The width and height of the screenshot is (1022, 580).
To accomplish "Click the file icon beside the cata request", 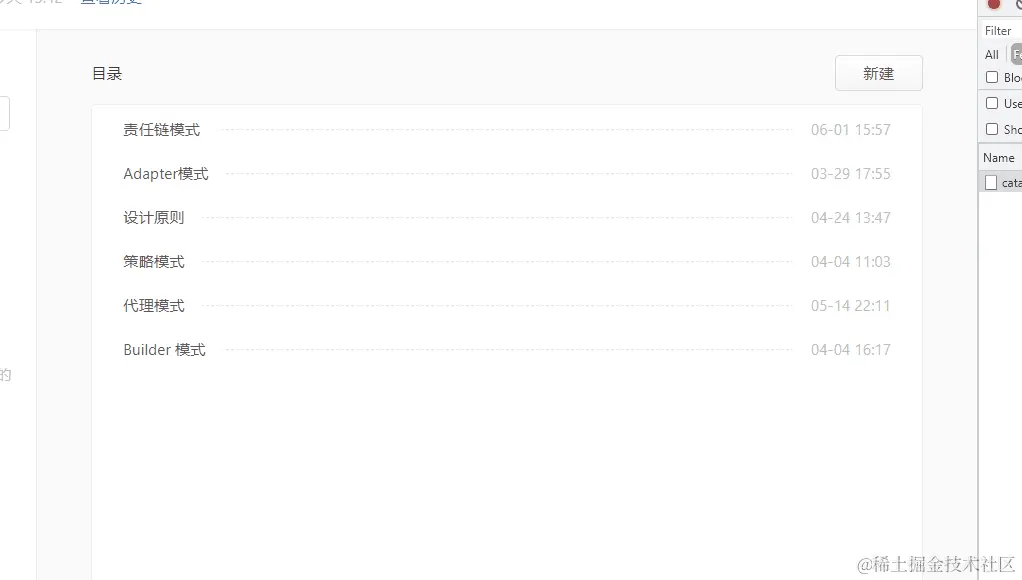I will click(x=991, y=182).
